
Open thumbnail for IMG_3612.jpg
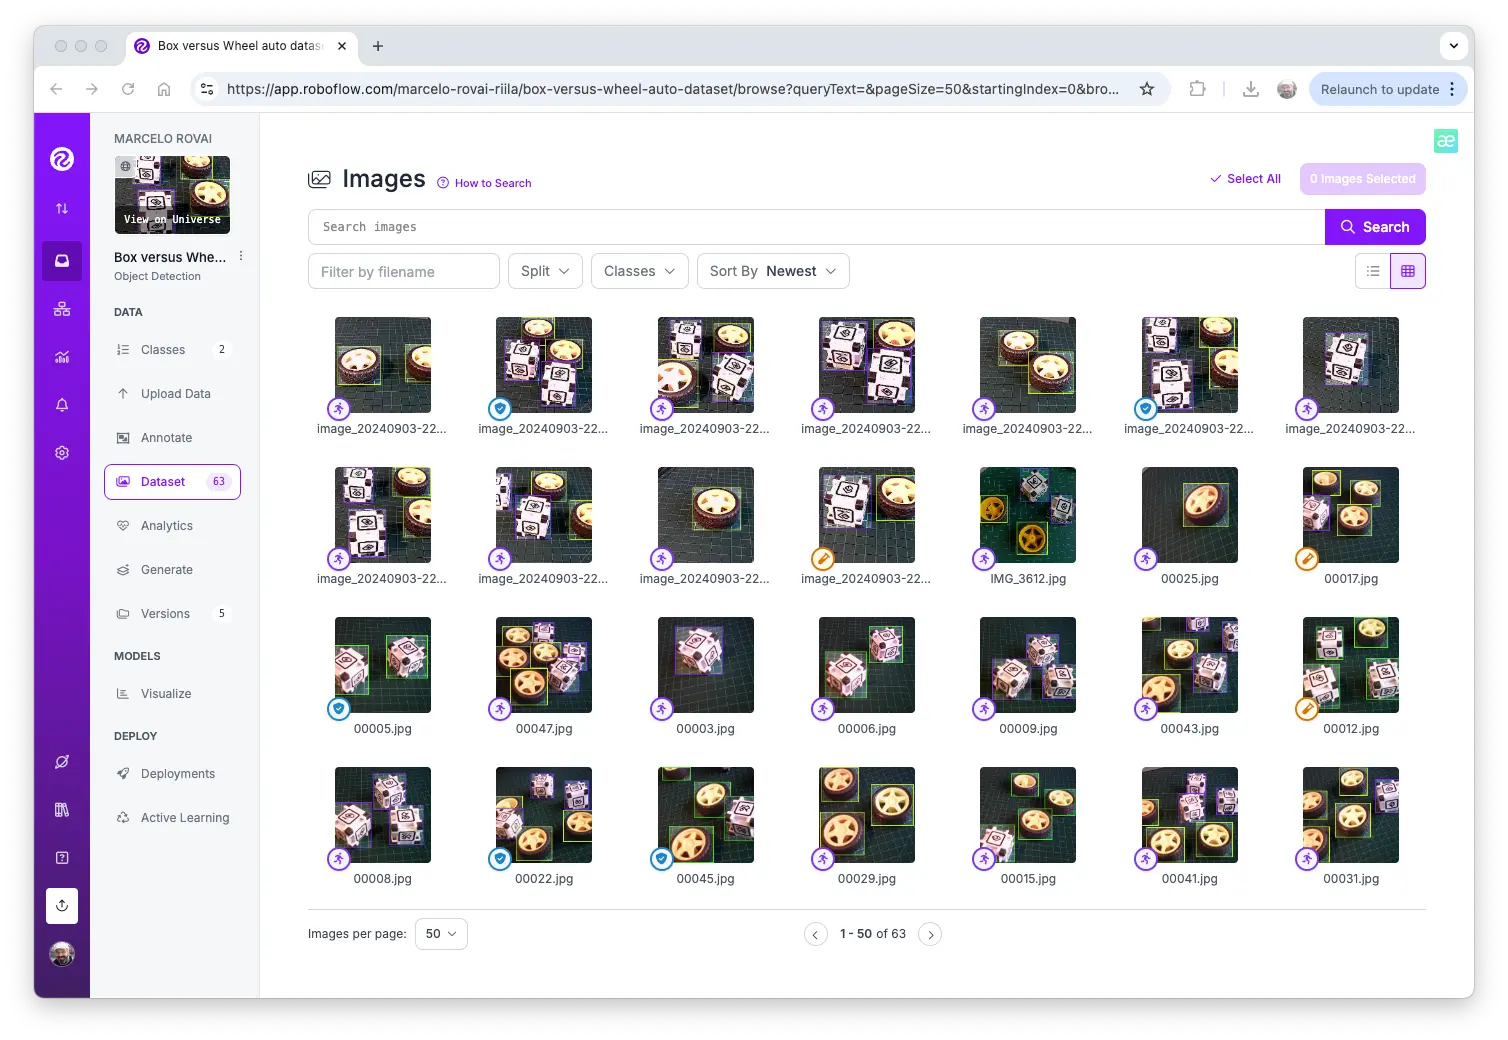point(1028,515)
